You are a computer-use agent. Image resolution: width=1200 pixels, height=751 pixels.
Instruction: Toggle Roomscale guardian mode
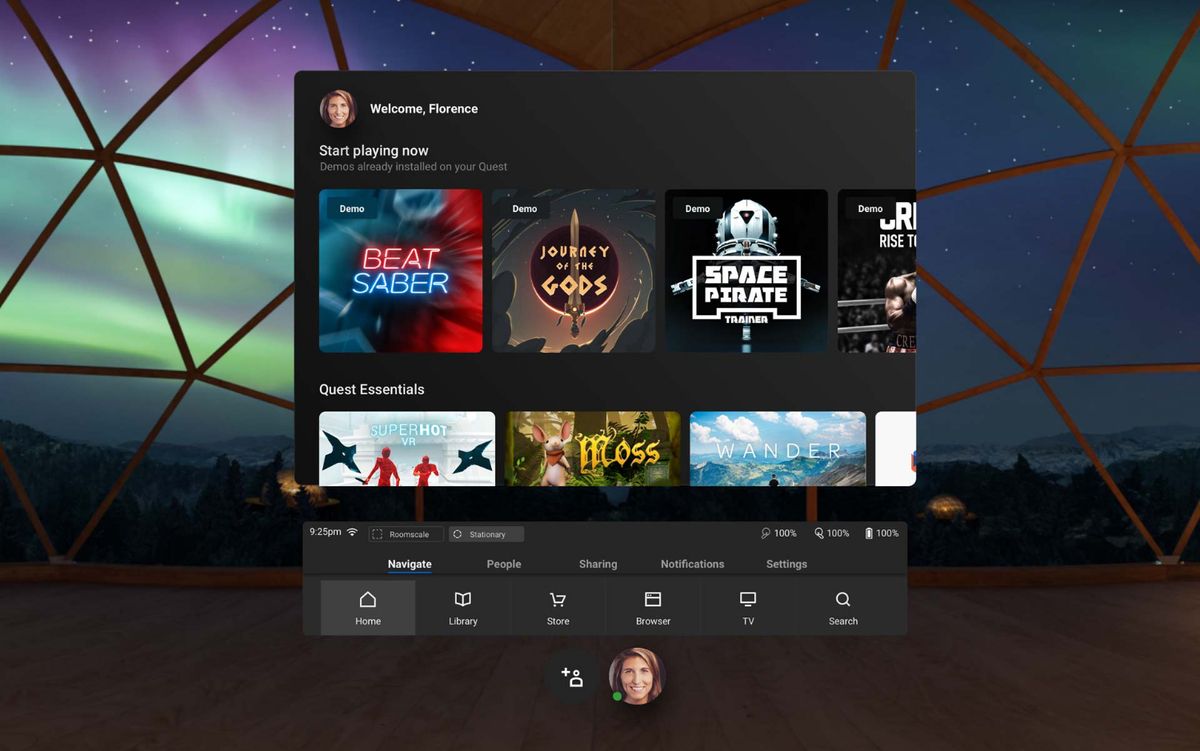(405, 534)
